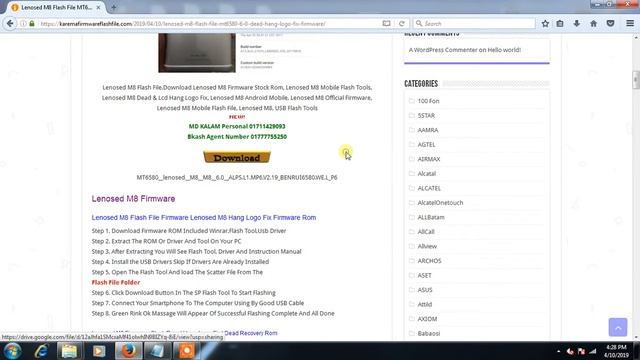Open A WordPress Commenter link
Image resolution: width=640 pixels, height=360 pixels.
pyautogui.click(x=443, y=50)
